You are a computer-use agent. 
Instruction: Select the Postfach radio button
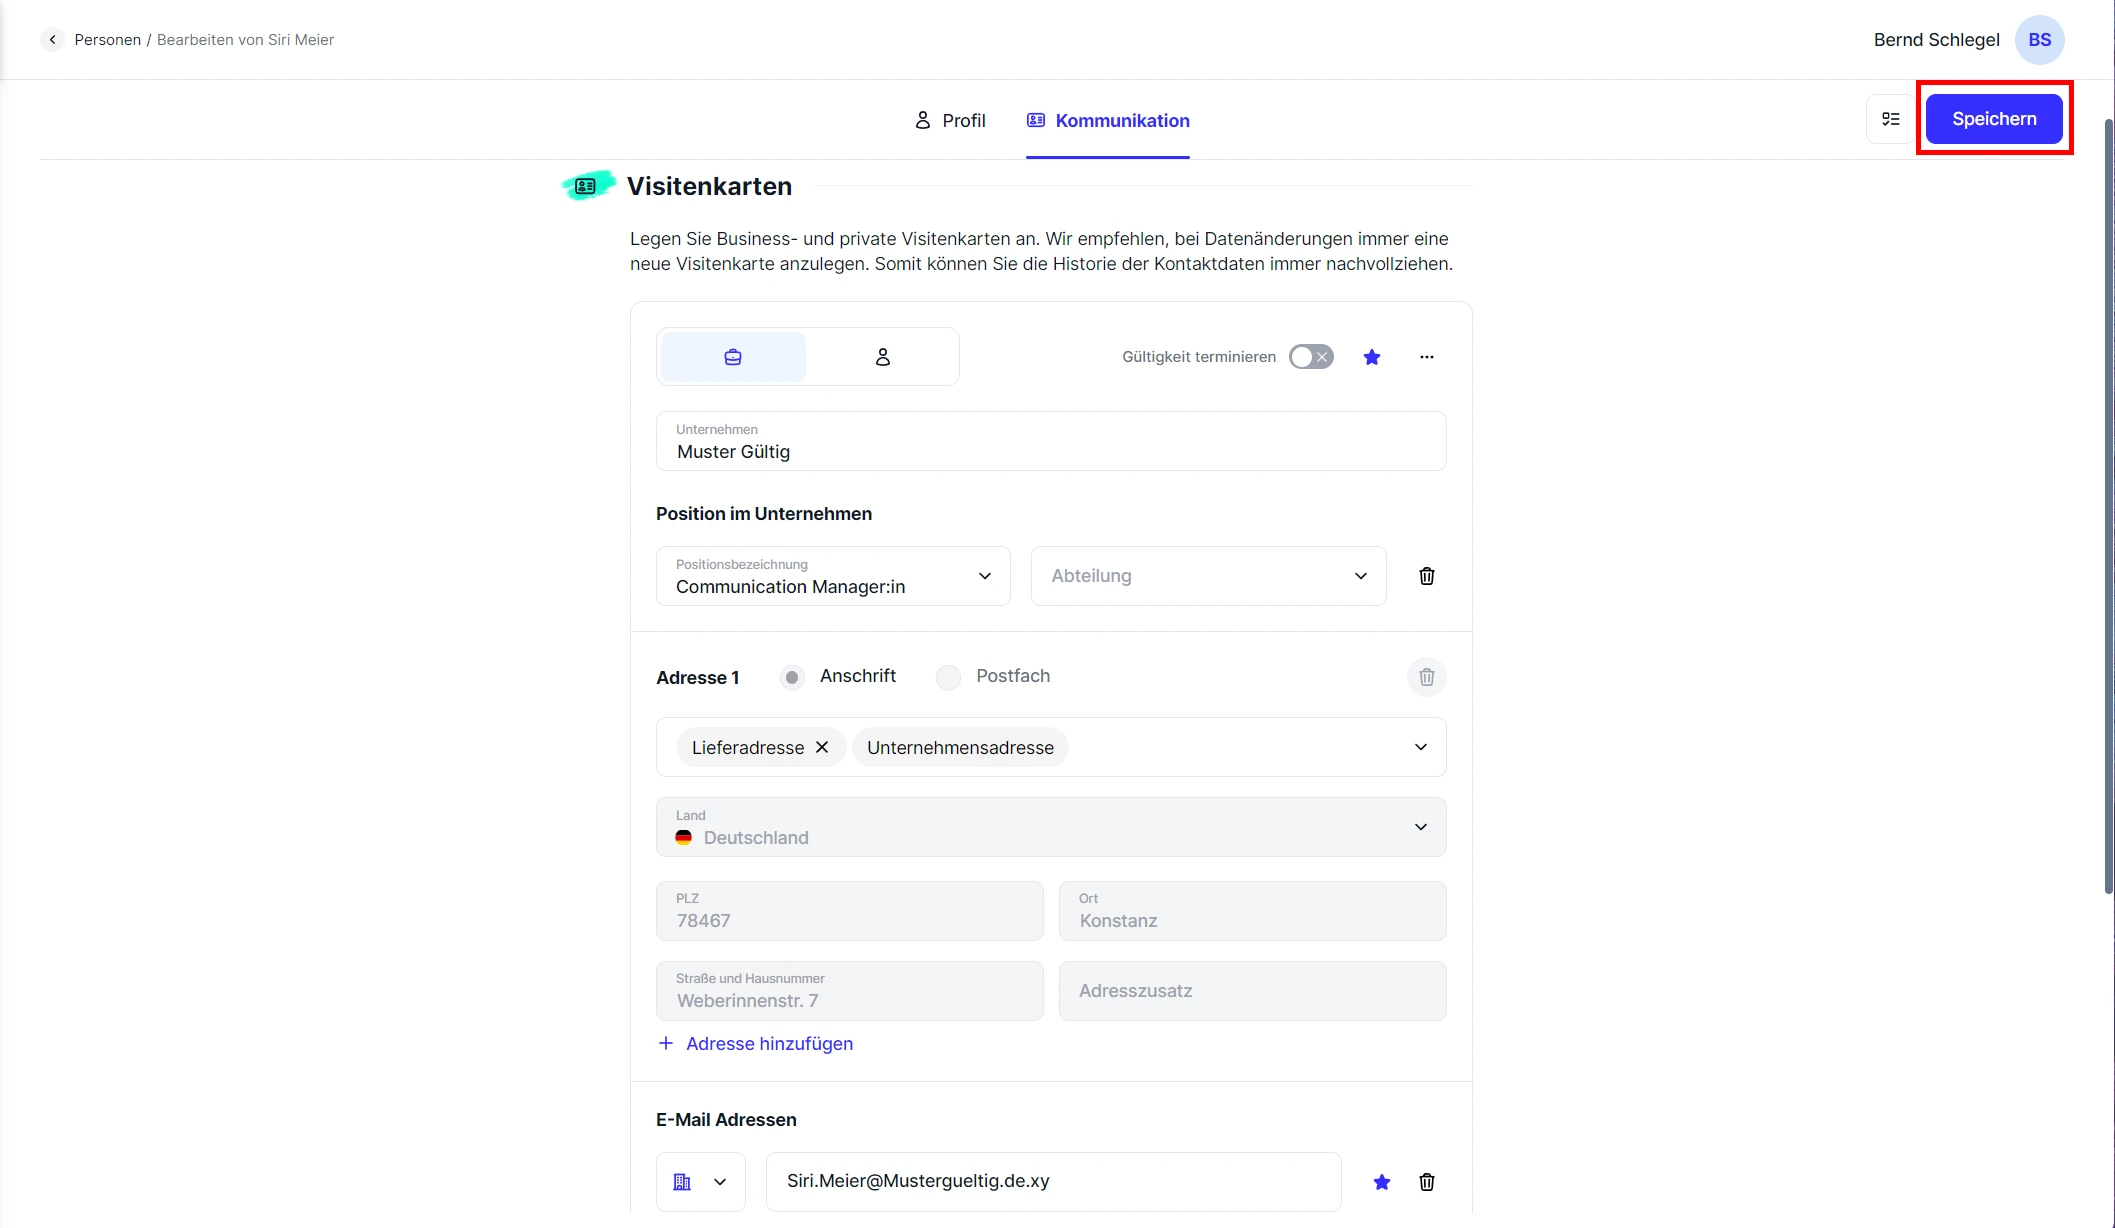[x=948, y=677]
